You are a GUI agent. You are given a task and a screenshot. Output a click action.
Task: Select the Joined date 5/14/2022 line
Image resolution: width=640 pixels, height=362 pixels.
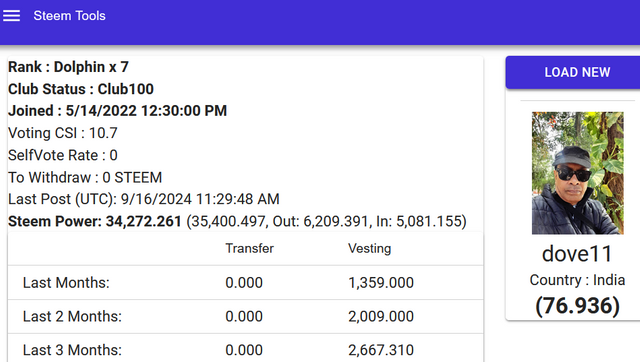(118, 111)
